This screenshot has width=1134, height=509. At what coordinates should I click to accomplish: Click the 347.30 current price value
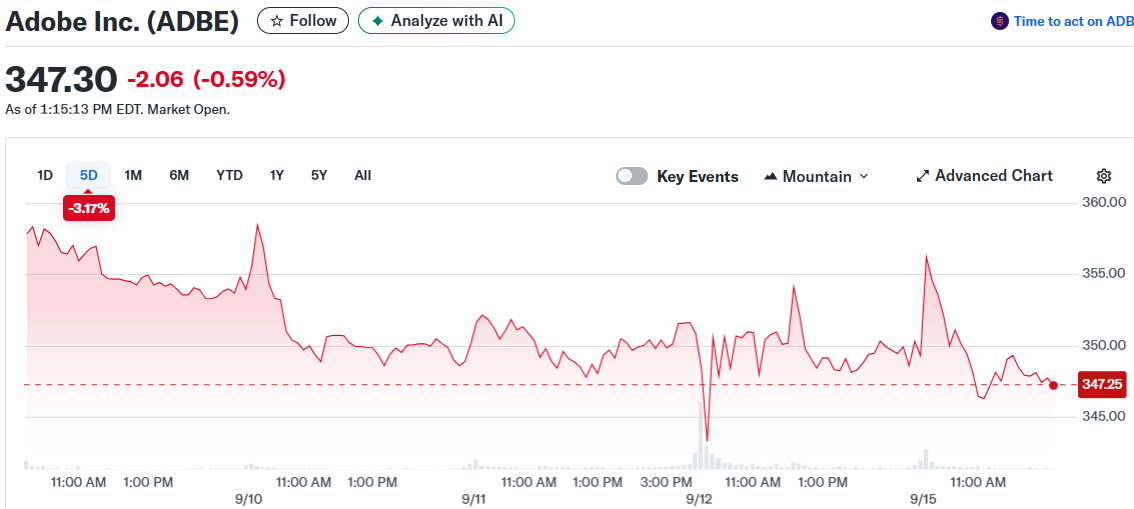[61, 79]
